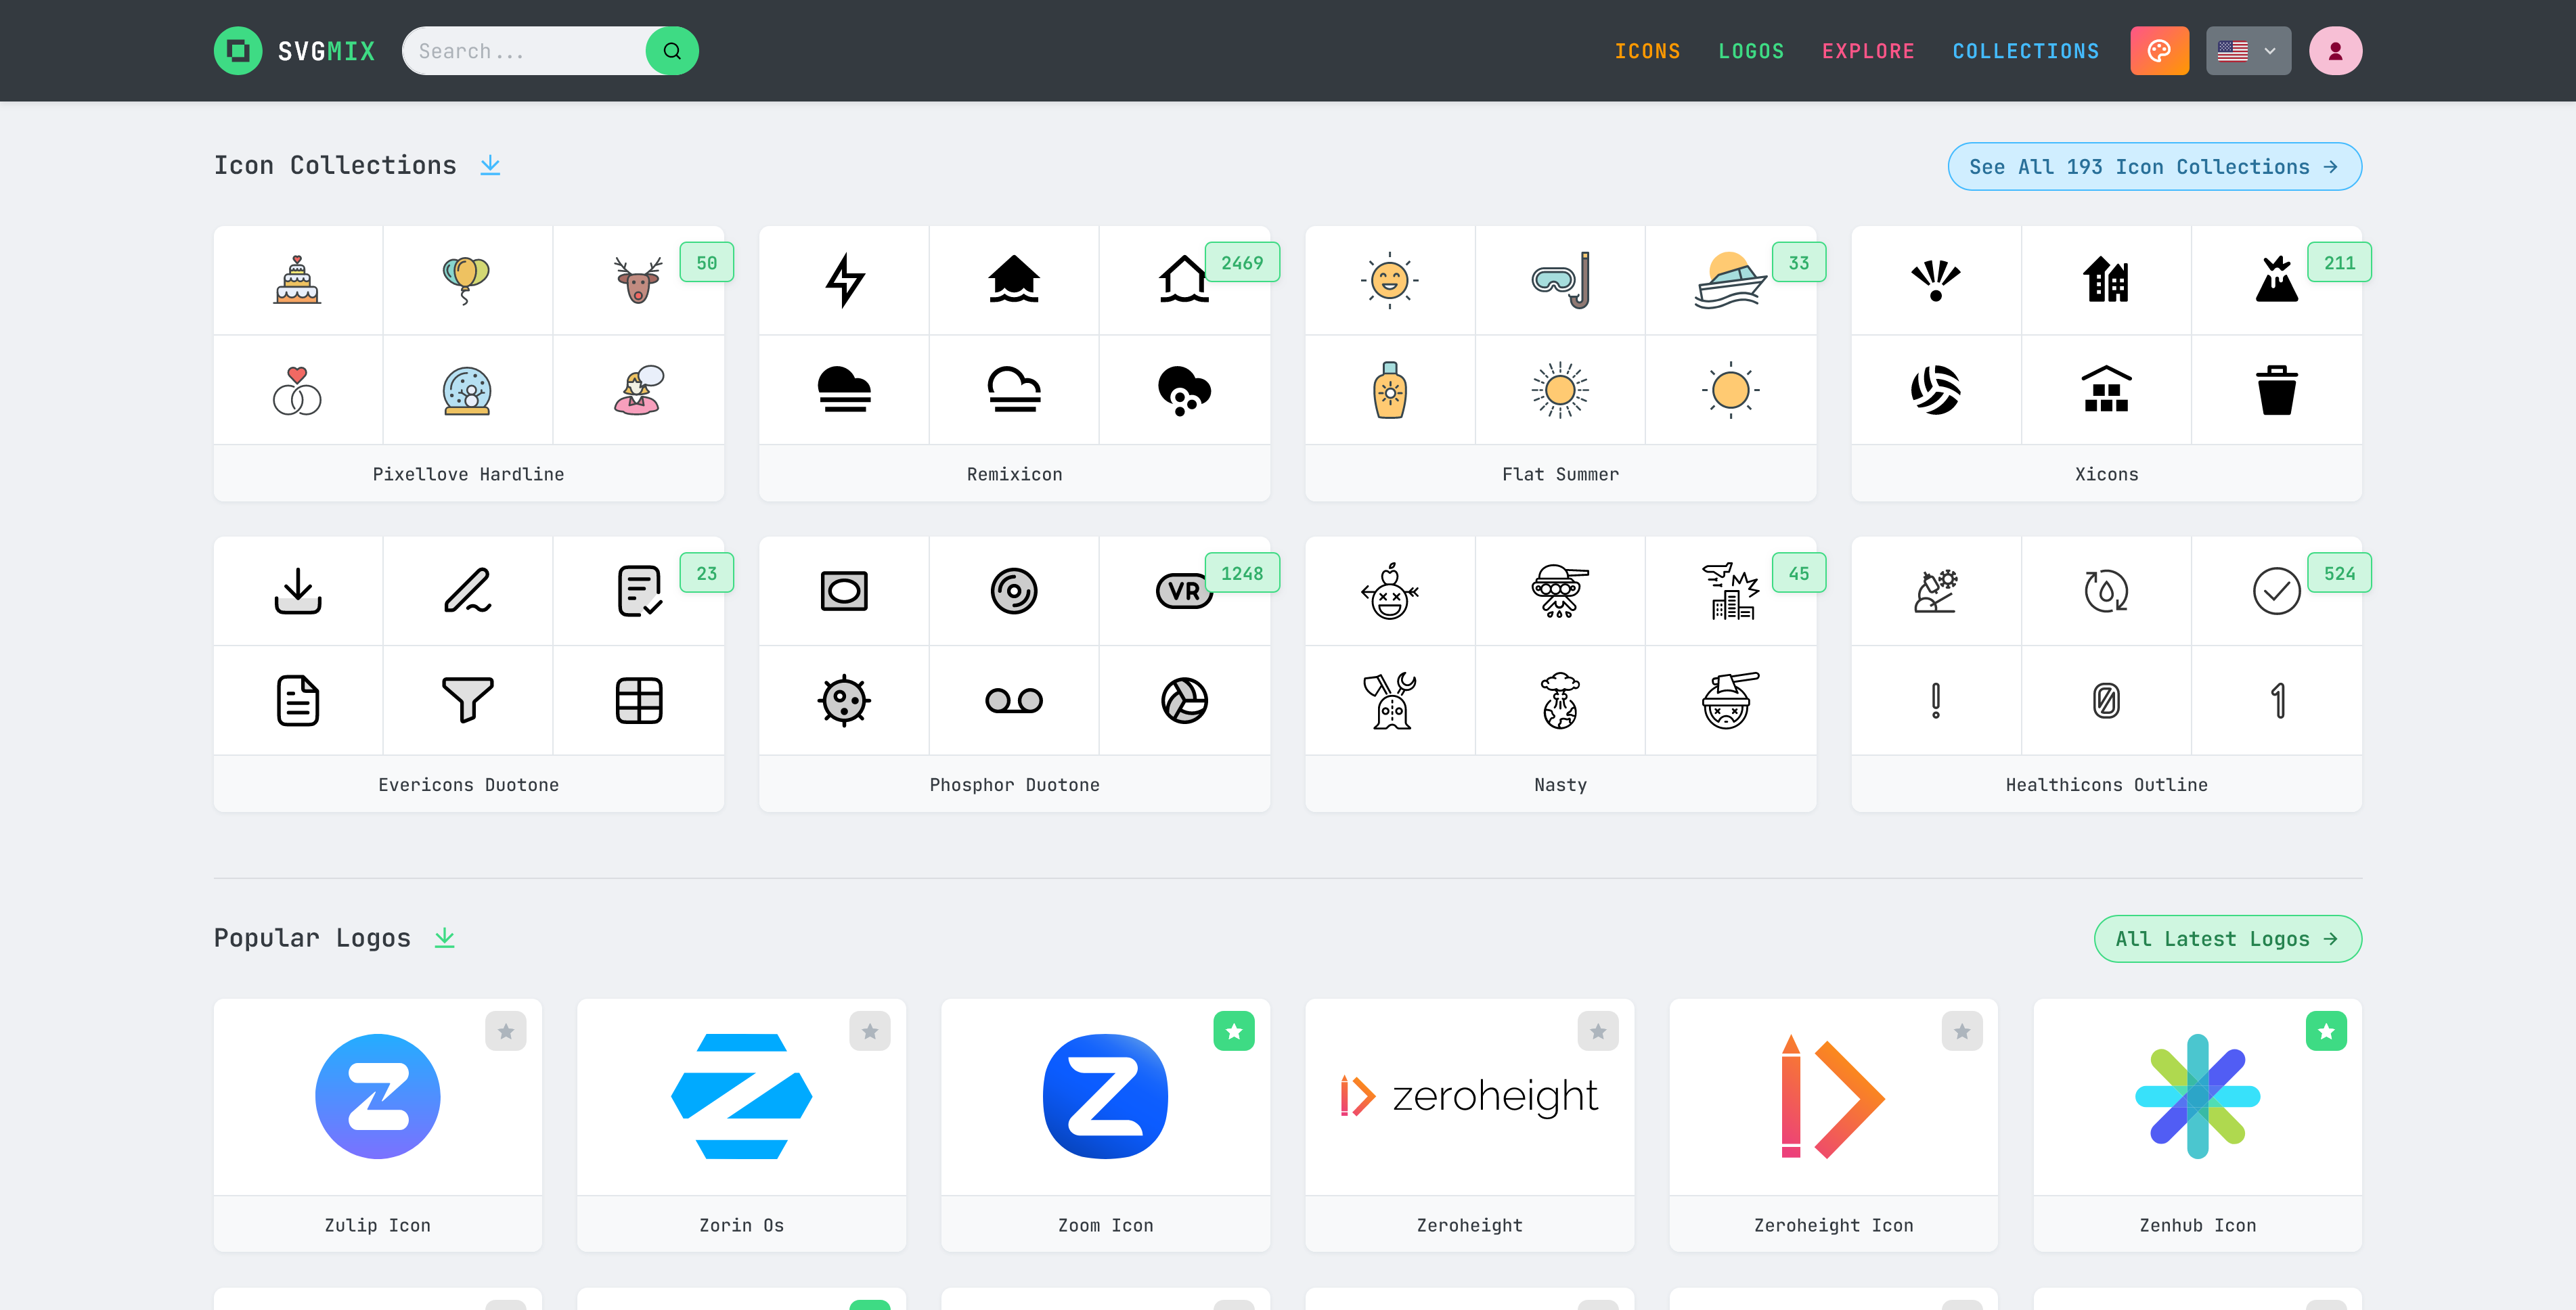Open the Phosphor Duotone collection

[1014, 785]
